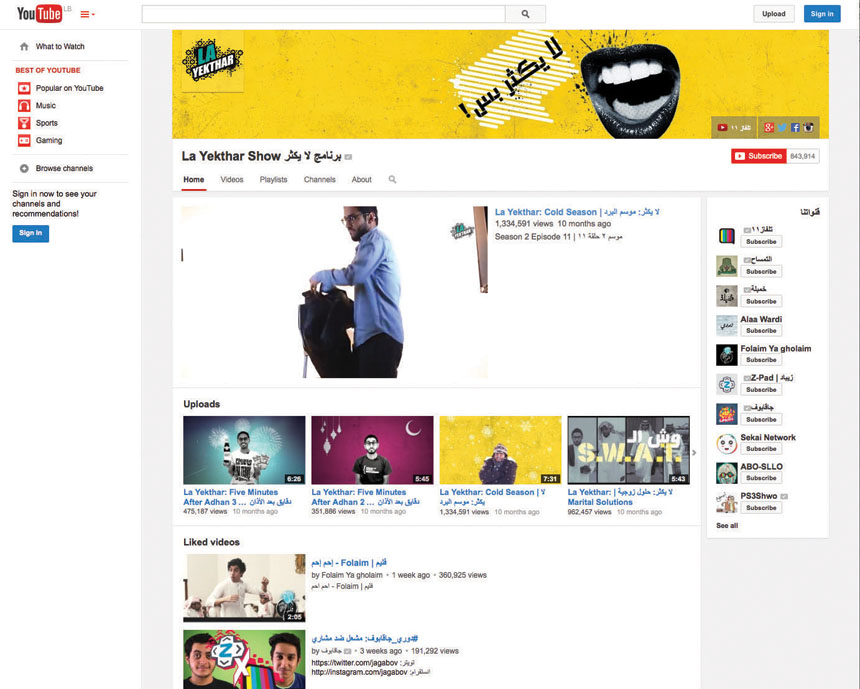
Task: Search this channel using the magnifier icon
Action: tap(392, 180)
